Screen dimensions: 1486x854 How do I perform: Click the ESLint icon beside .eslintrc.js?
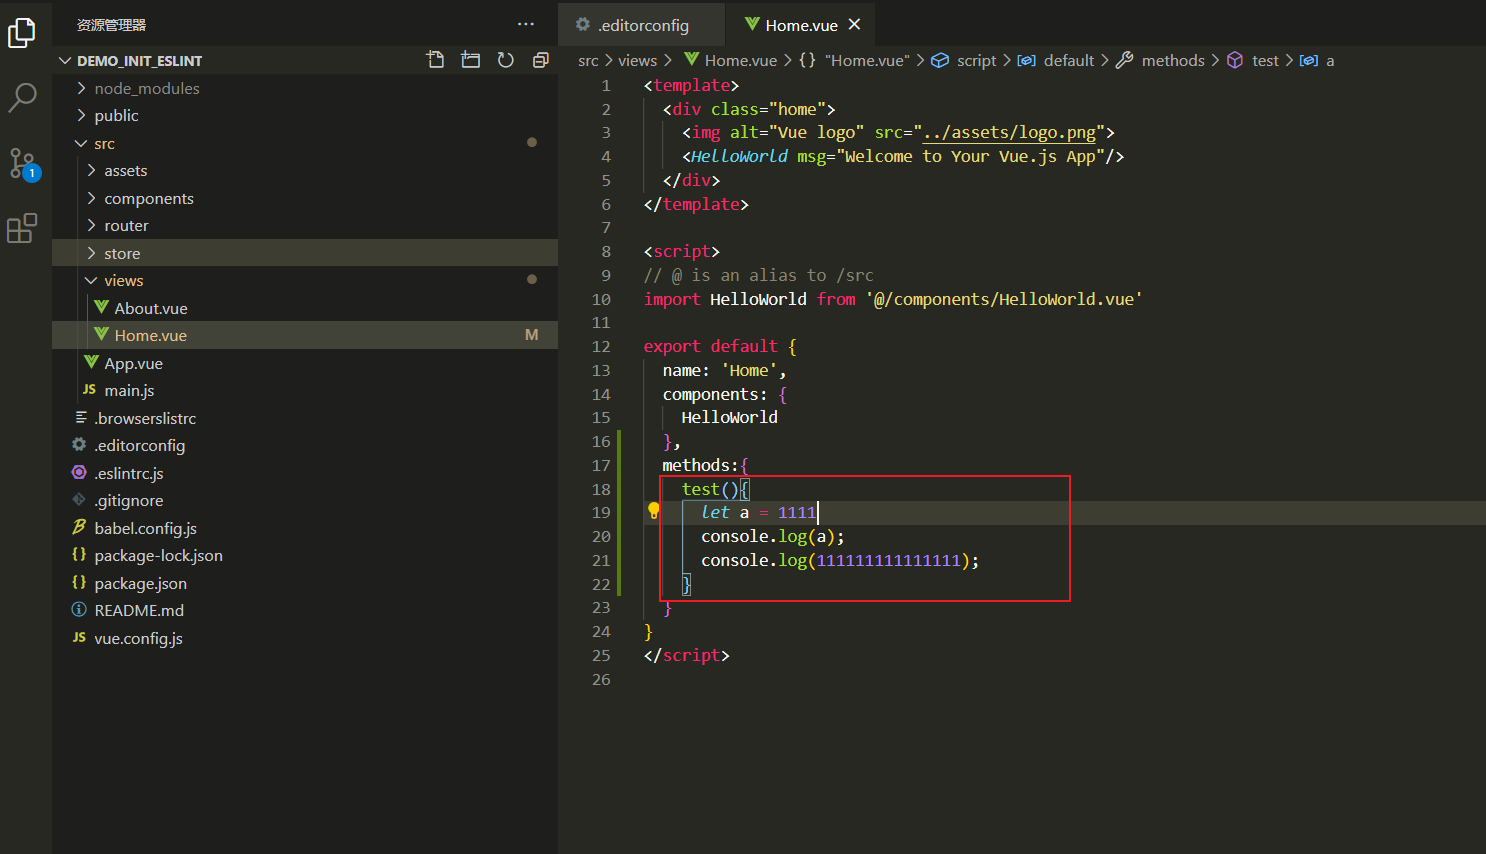(79, 472)
